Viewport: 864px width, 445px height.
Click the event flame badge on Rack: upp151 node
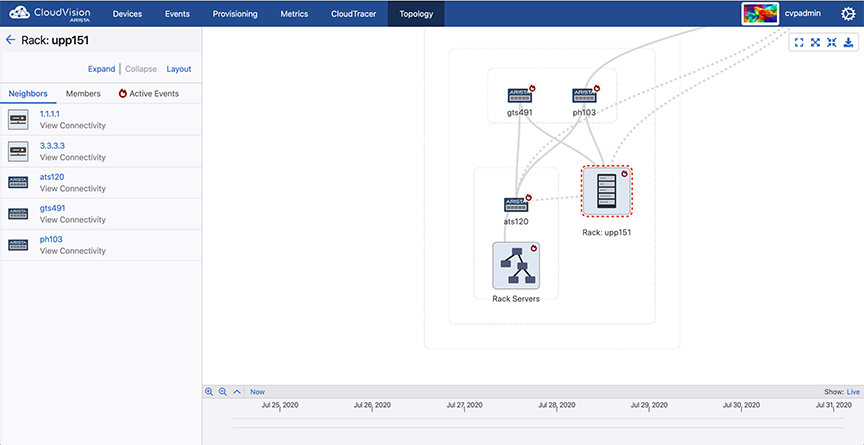coord(624,173)
